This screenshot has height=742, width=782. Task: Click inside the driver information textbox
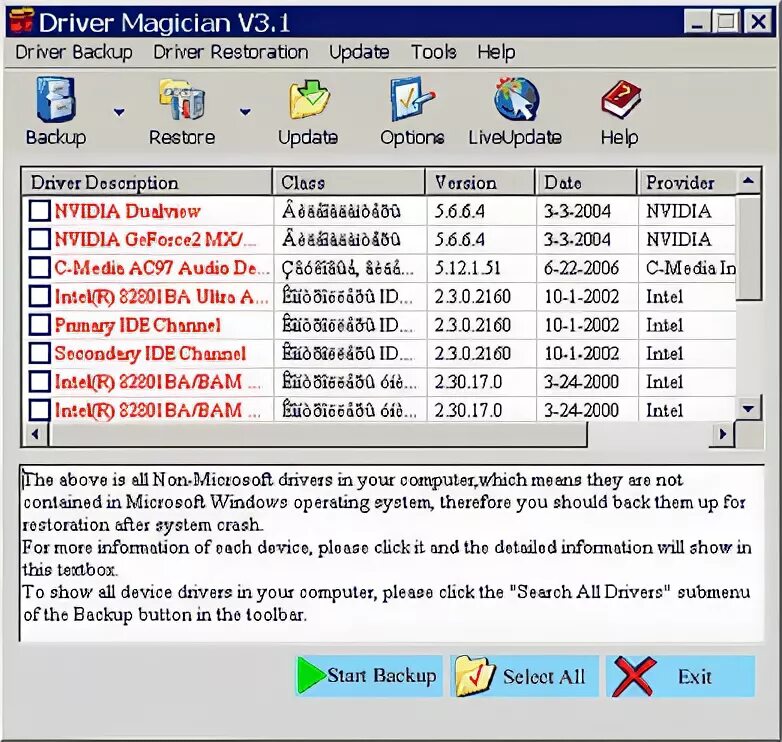(x=391, y=553)
